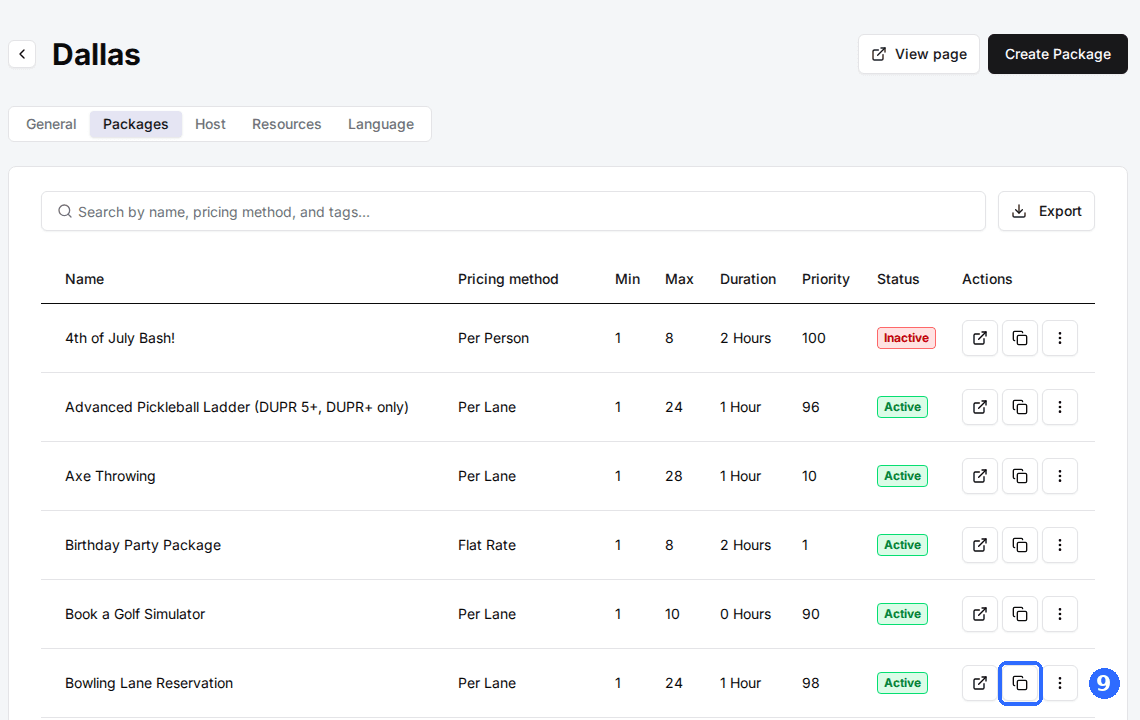Click the Duration column header
The width and height of the screenshot is (1140, 720).
click(747, 279)
